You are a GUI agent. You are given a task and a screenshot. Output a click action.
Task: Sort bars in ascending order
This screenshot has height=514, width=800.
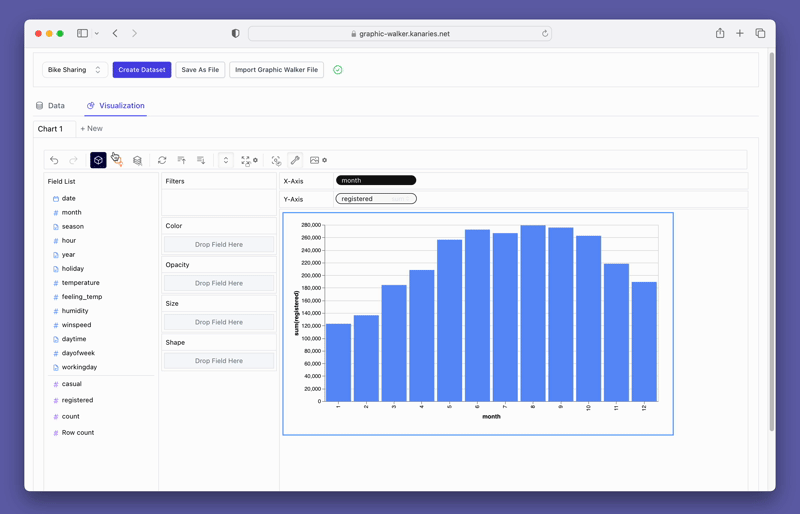coord(182,160)
